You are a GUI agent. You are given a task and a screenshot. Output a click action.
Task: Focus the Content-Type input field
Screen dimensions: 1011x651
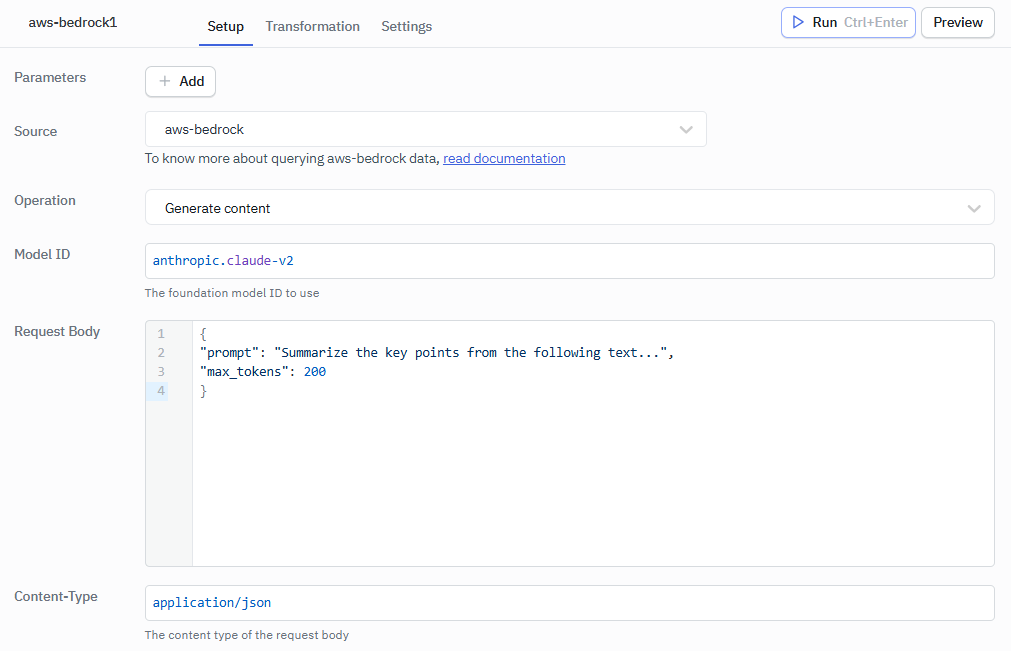569,603
